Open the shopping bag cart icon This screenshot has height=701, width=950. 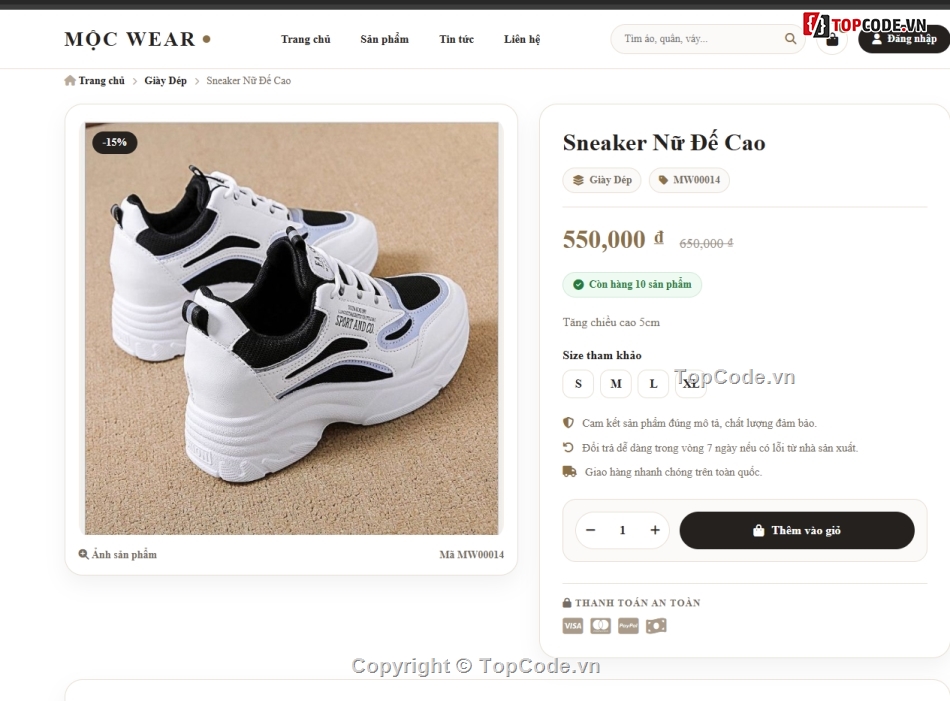click(x=832, y=40)
